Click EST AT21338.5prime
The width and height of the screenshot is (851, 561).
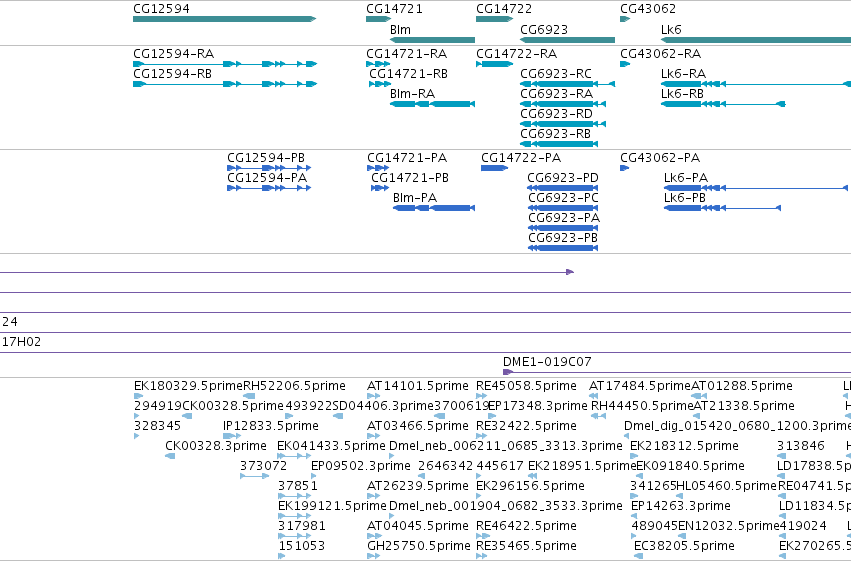696,417
